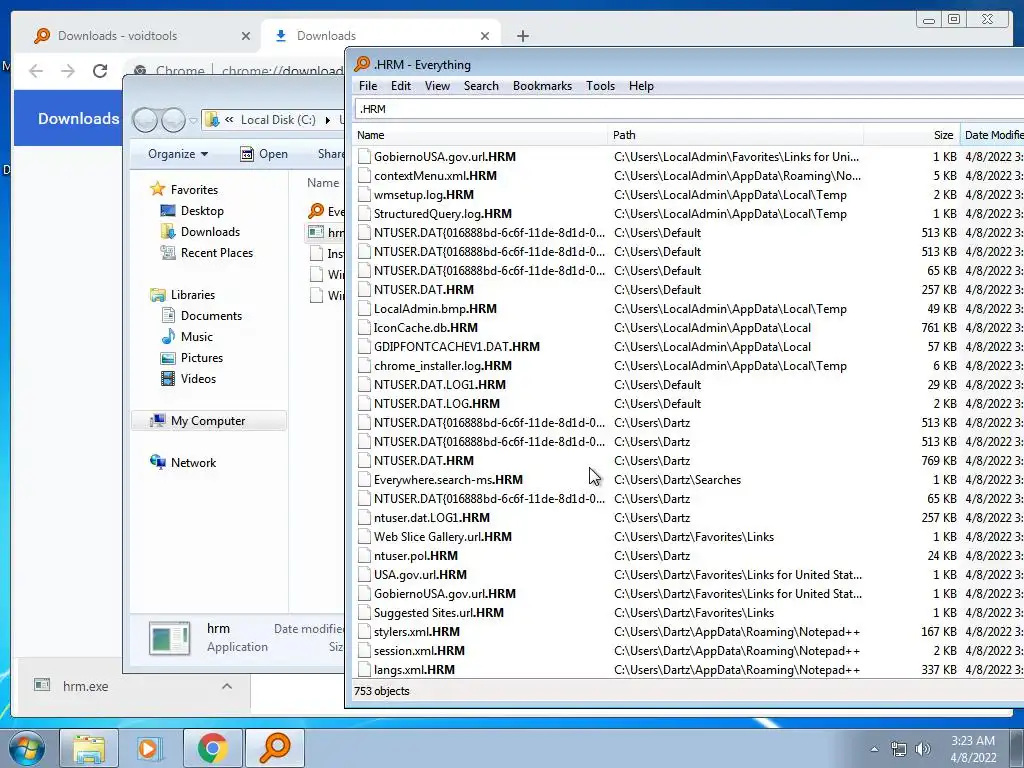Open the Organize dropdown in Explorer
The image size is (1024, 768).
coord(178,154)
